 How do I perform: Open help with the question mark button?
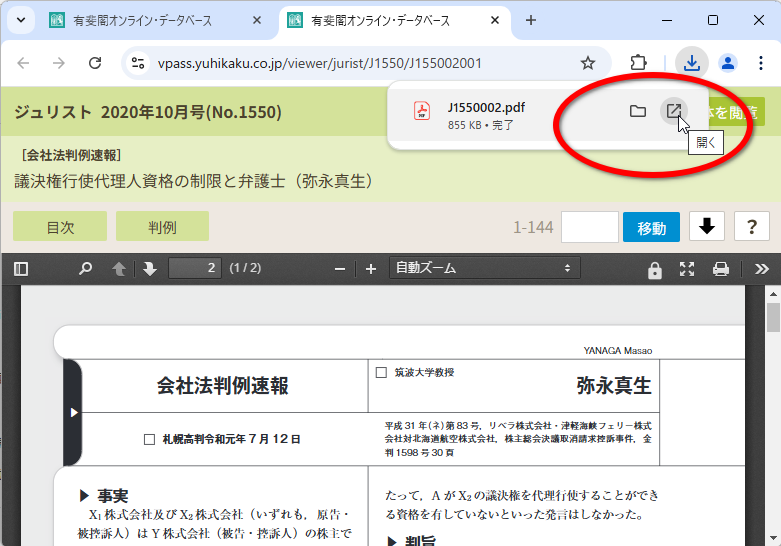[x=752, y=227]
